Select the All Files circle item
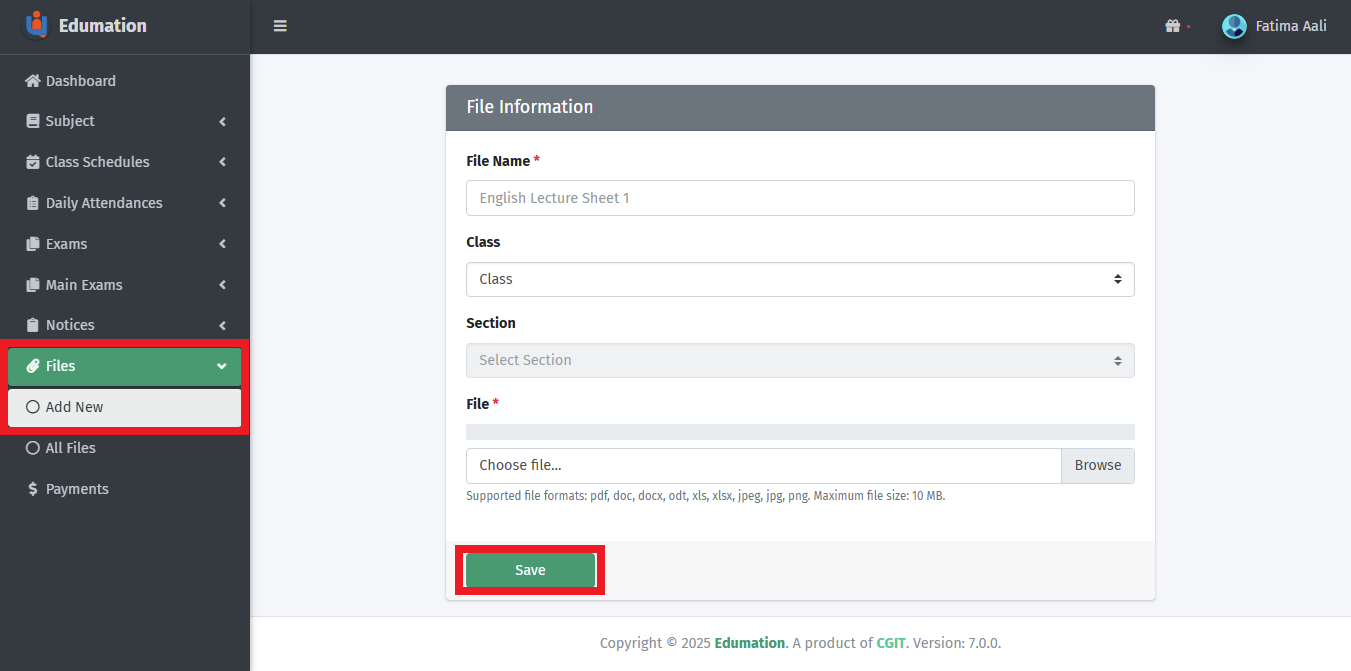Viewport: 1351px width, 671px height. click(x=33, y=448)
